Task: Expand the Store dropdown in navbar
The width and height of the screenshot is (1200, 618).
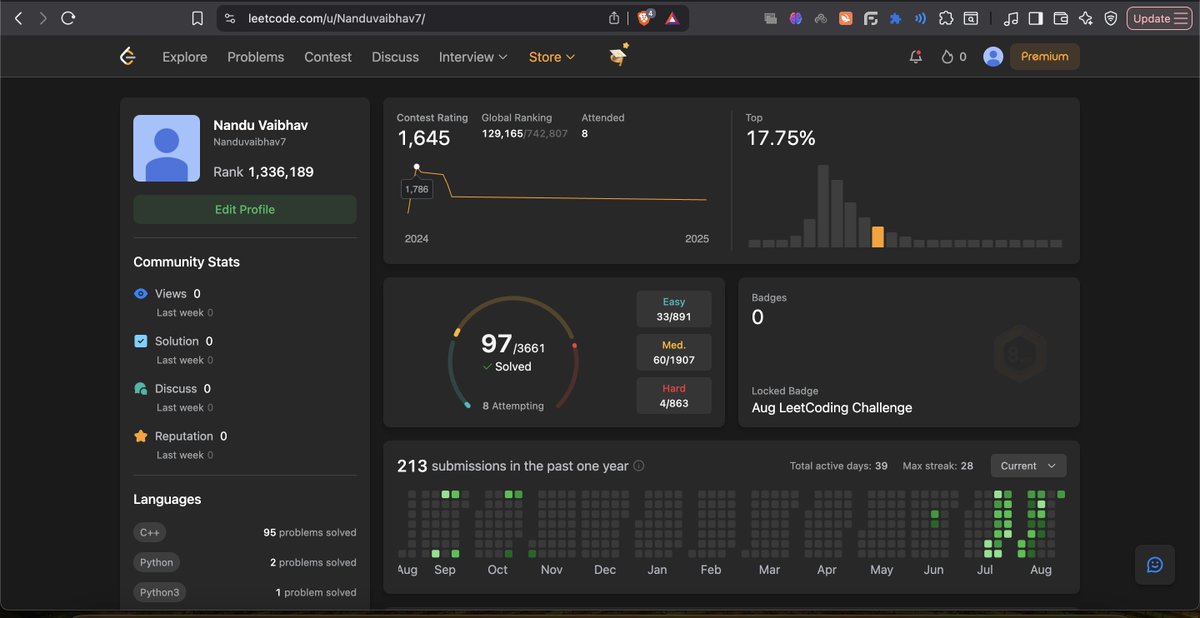Action: pos(551,57)
